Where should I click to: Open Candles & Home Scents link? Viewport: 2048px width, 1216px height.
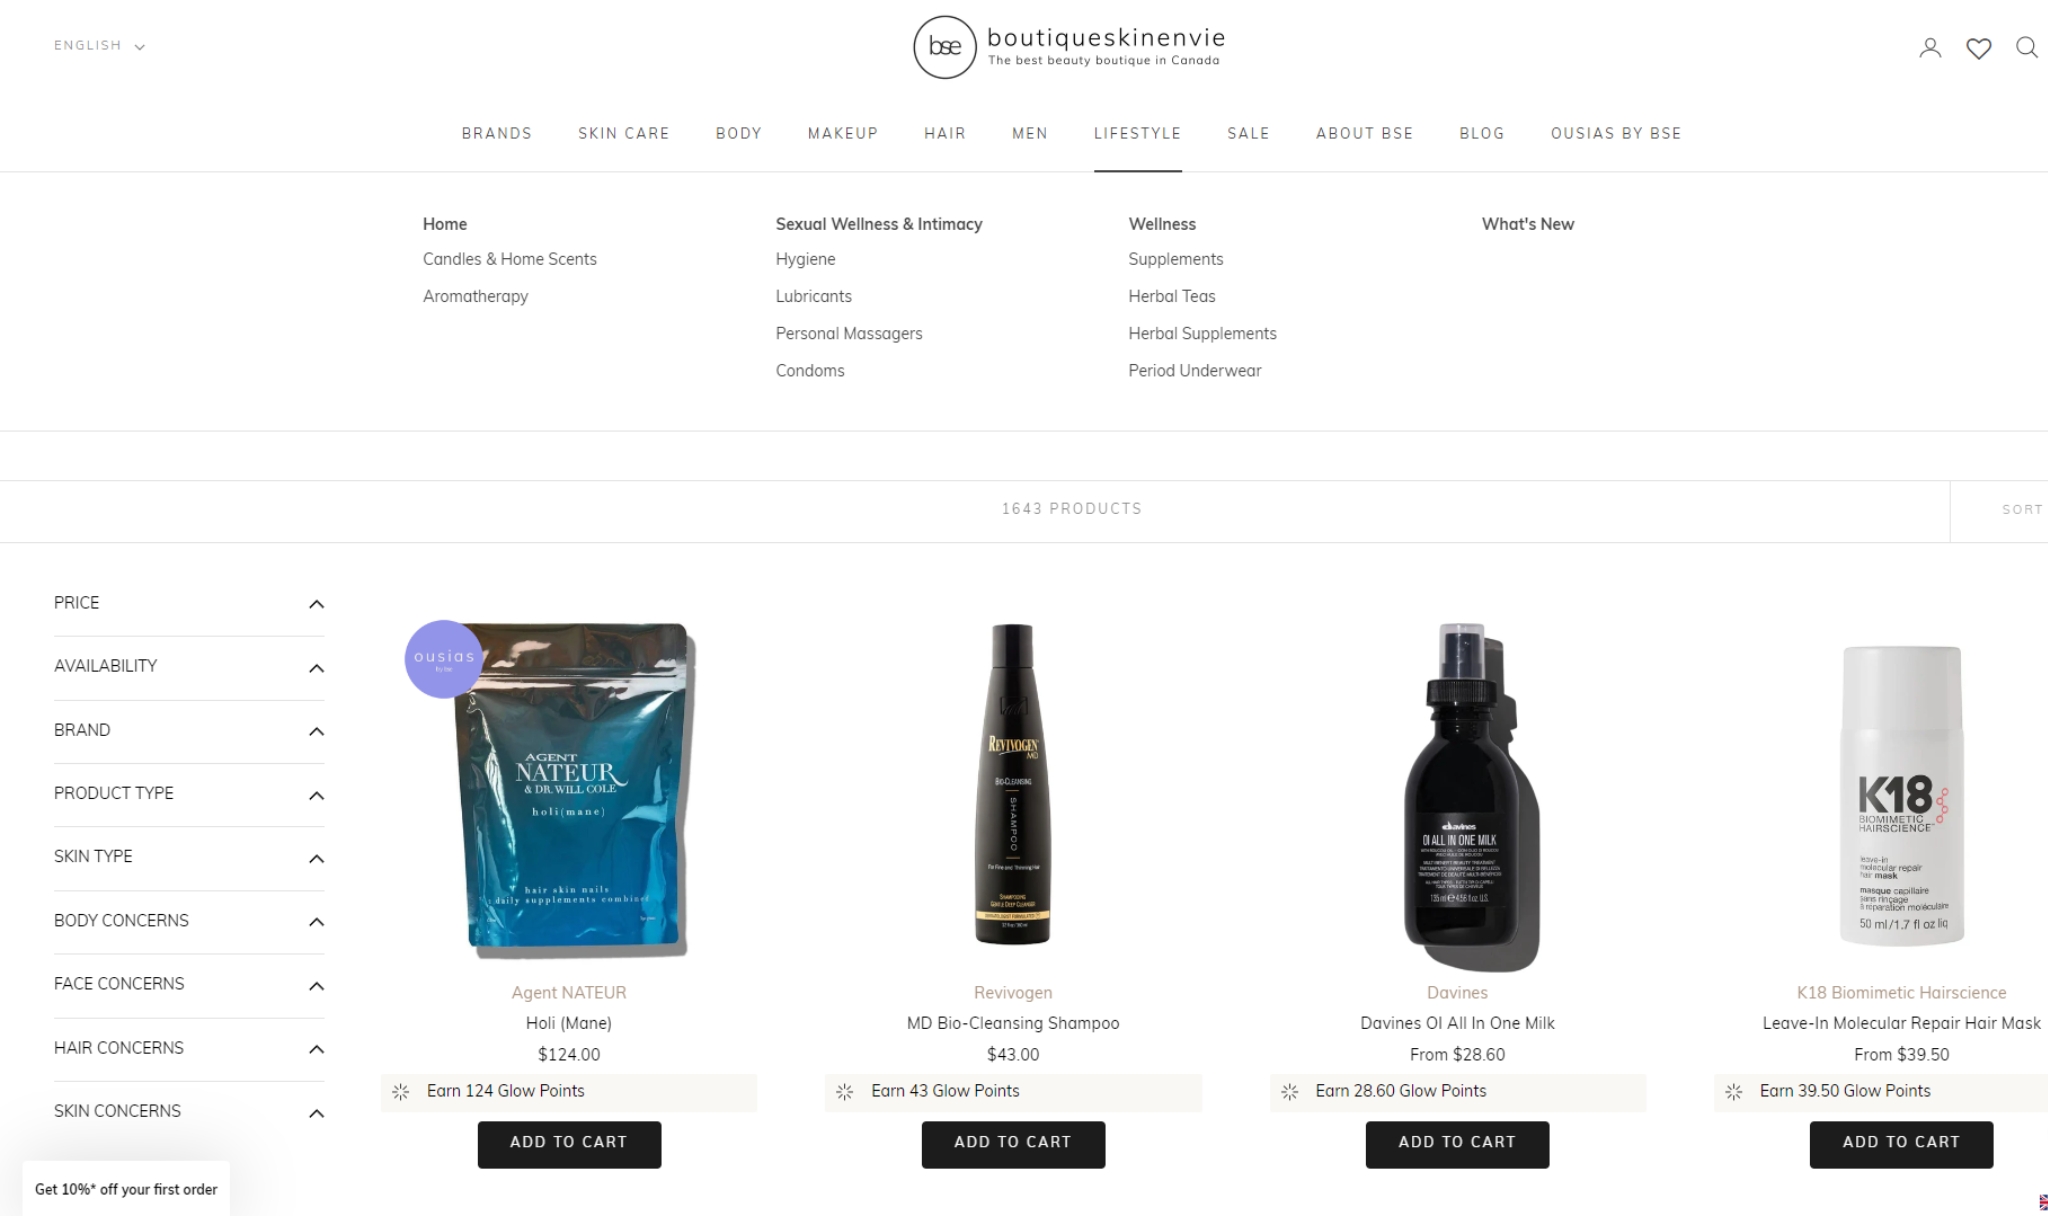(509, 259)
